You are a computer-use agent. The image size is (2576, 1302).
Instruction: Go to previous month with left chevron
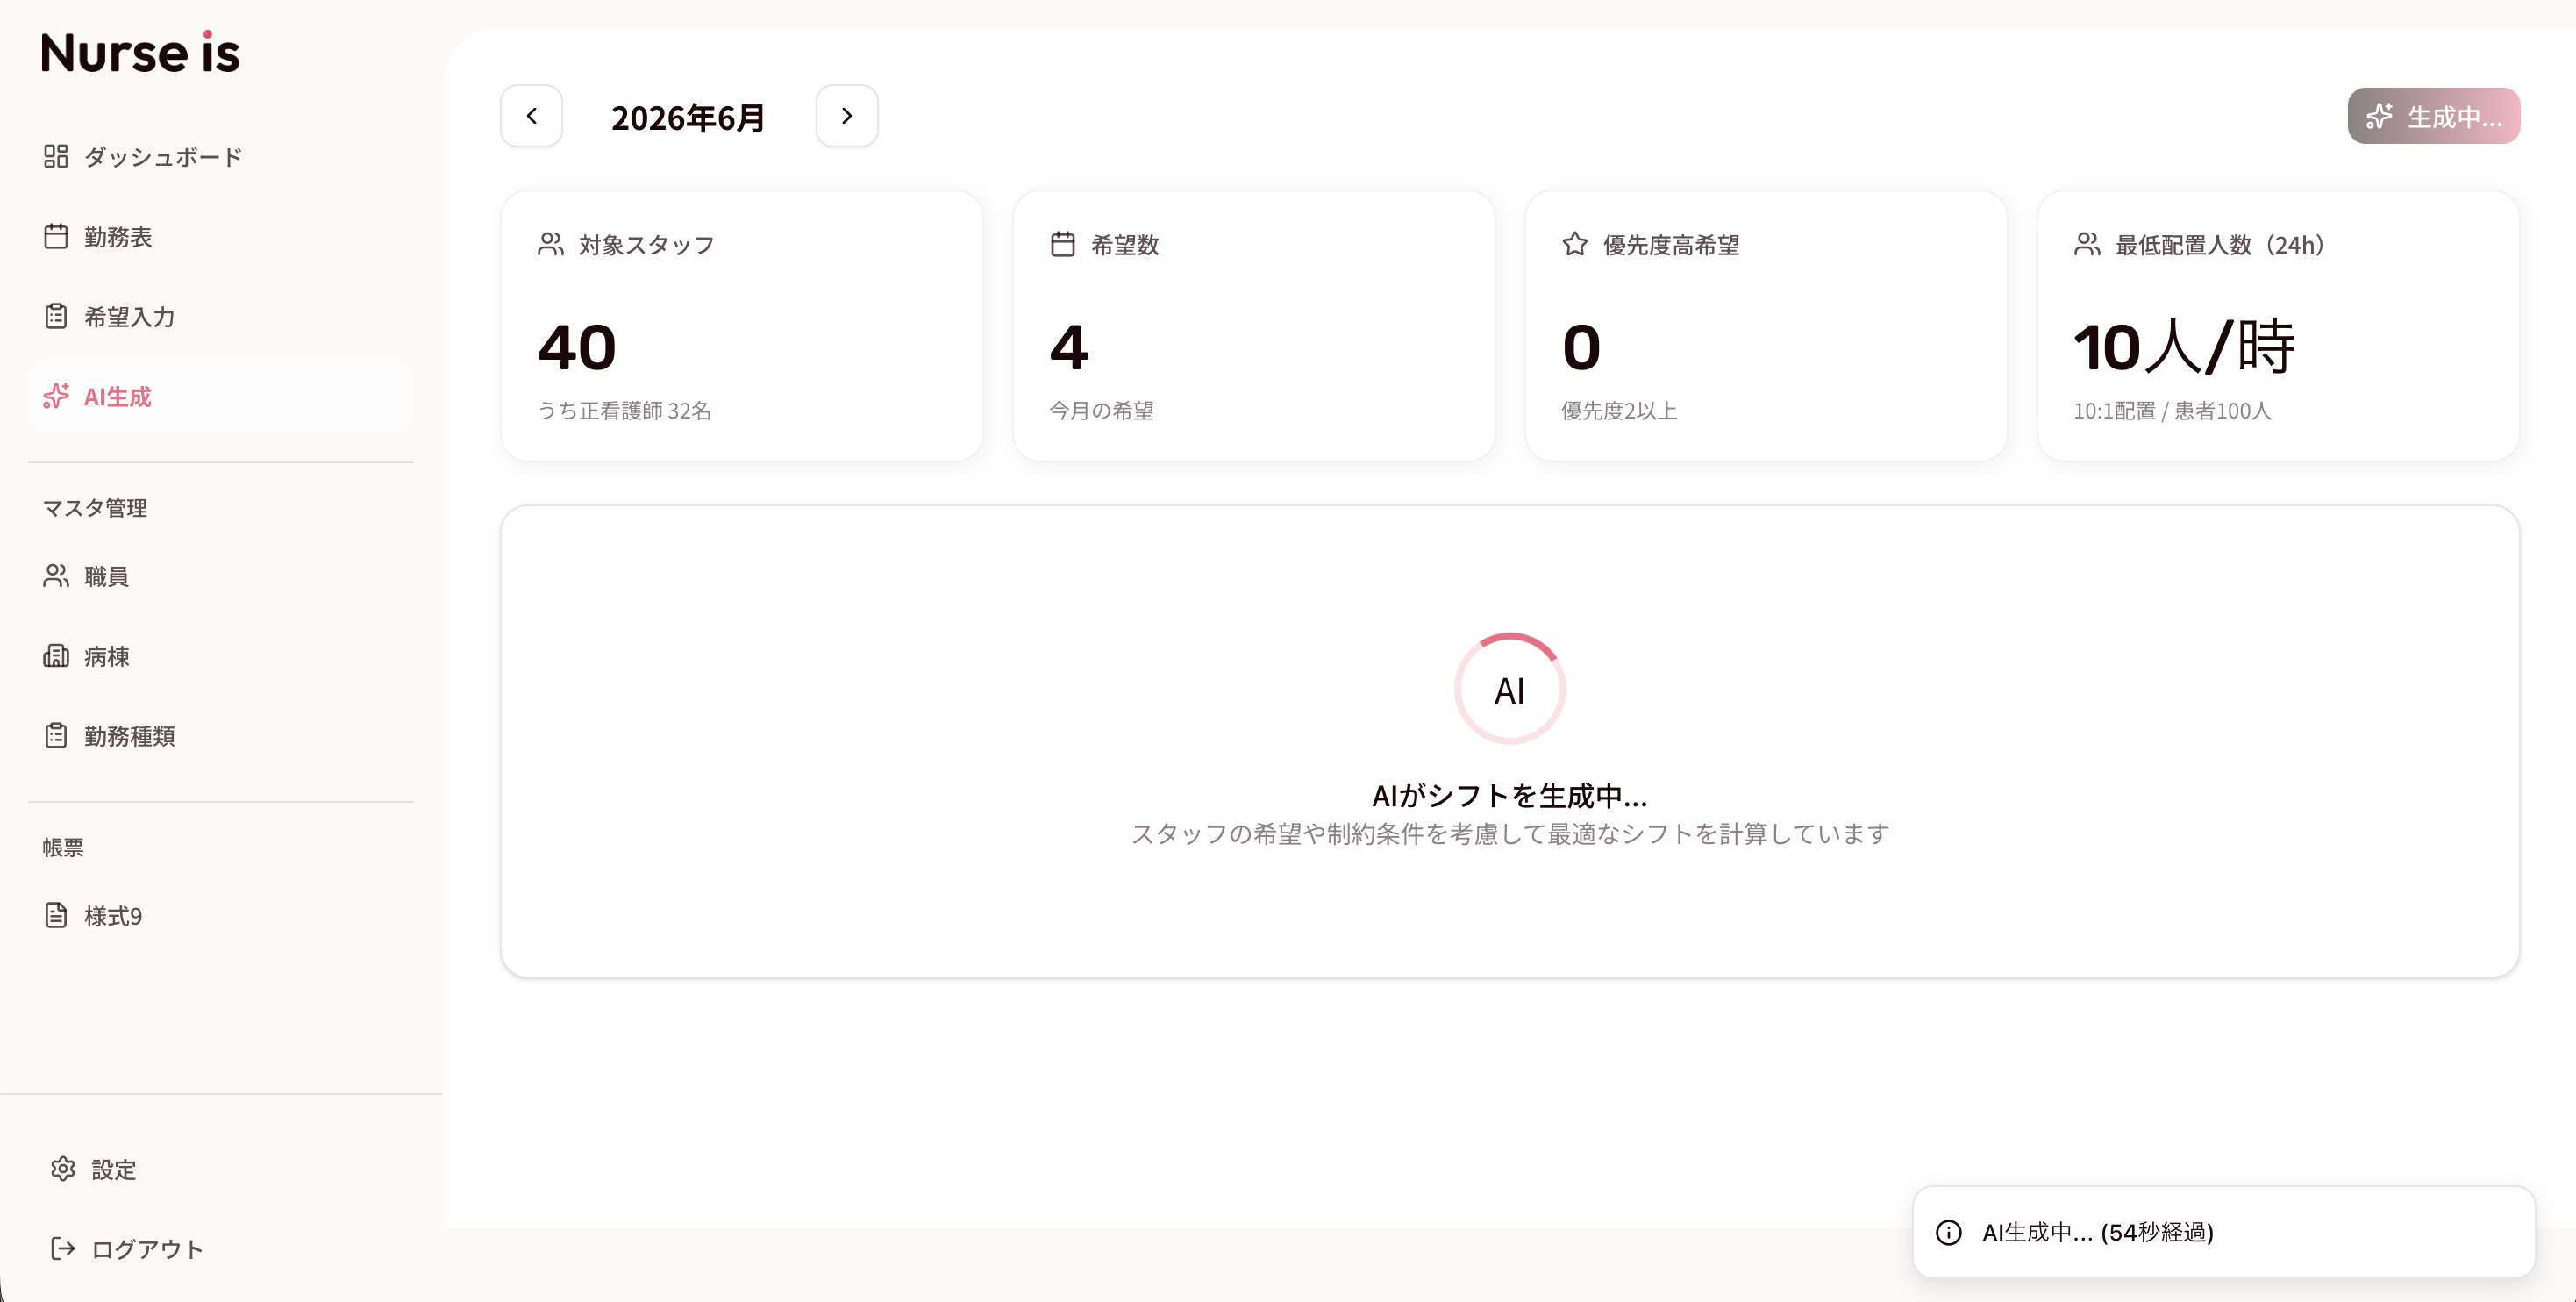click(x=531, y=116)
